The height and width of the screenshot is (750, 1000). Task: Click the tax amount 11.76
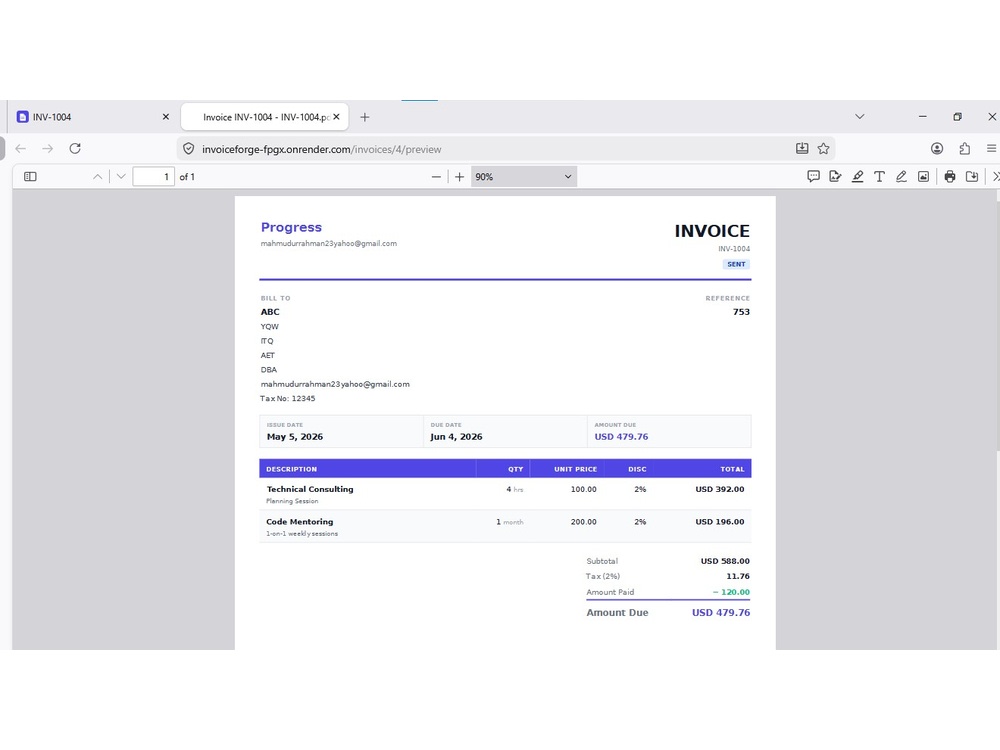point(738,576)
